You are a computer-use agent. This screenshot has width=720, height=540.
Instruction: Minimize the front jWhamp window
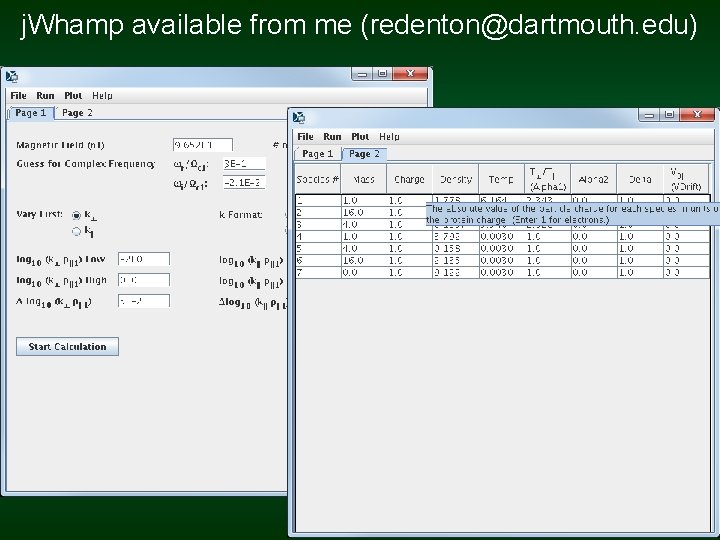click(x=649, y=114)
